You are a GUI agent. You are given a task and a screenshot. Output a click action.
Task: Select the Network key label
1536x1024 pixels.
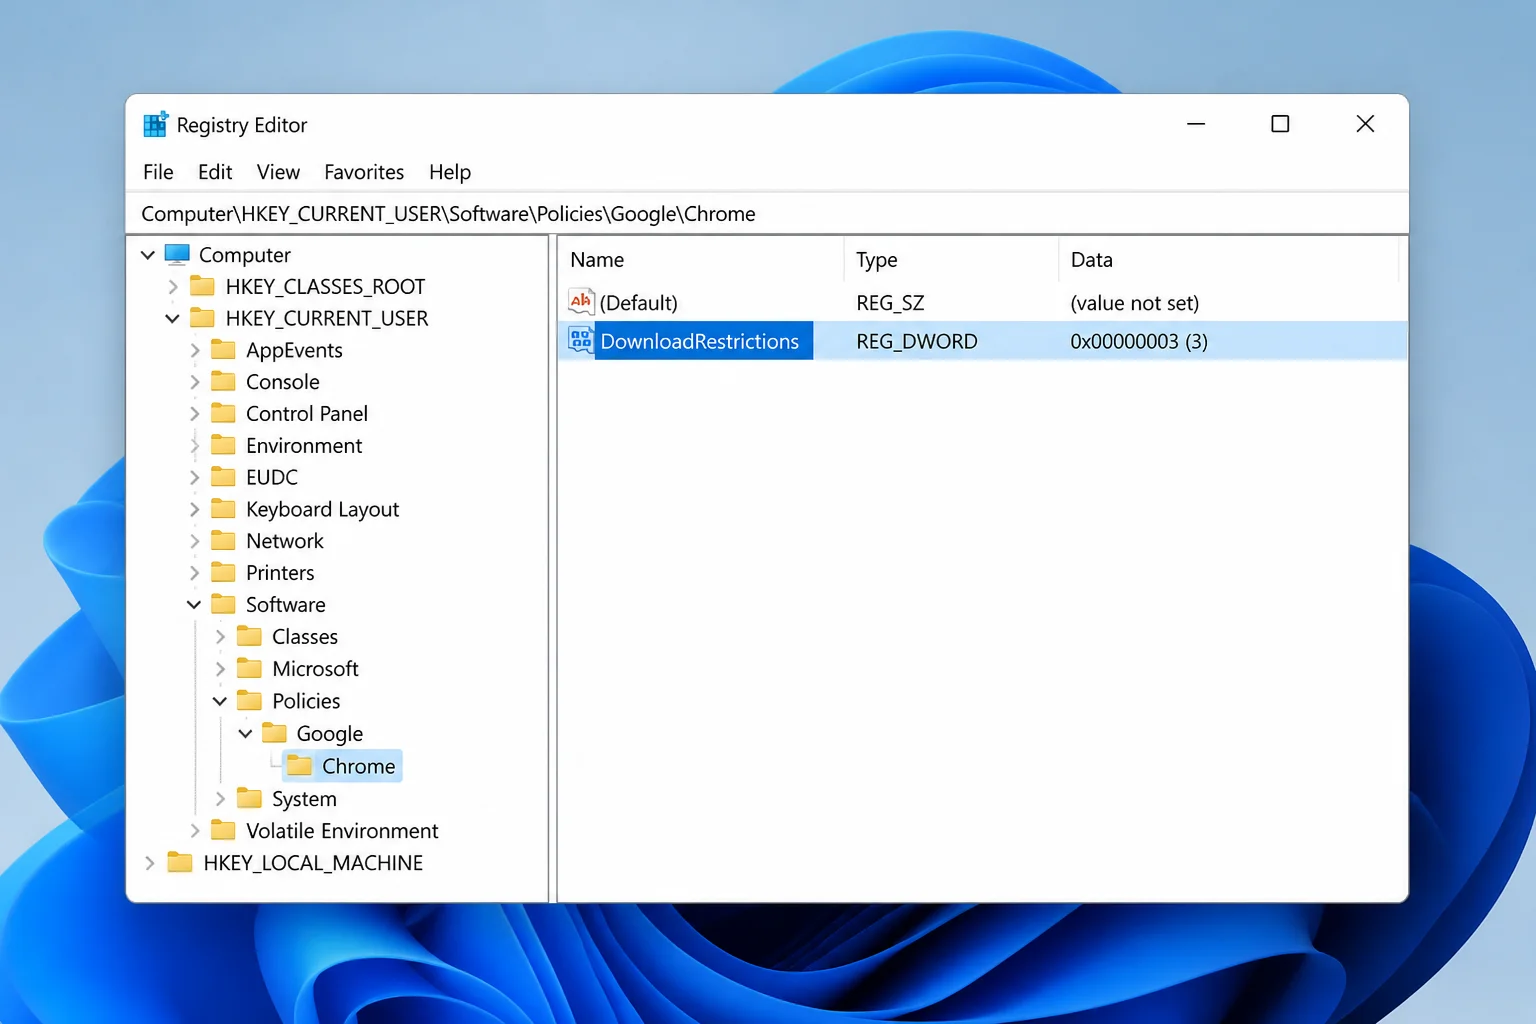pyautogui.click(x=285, y=541)
